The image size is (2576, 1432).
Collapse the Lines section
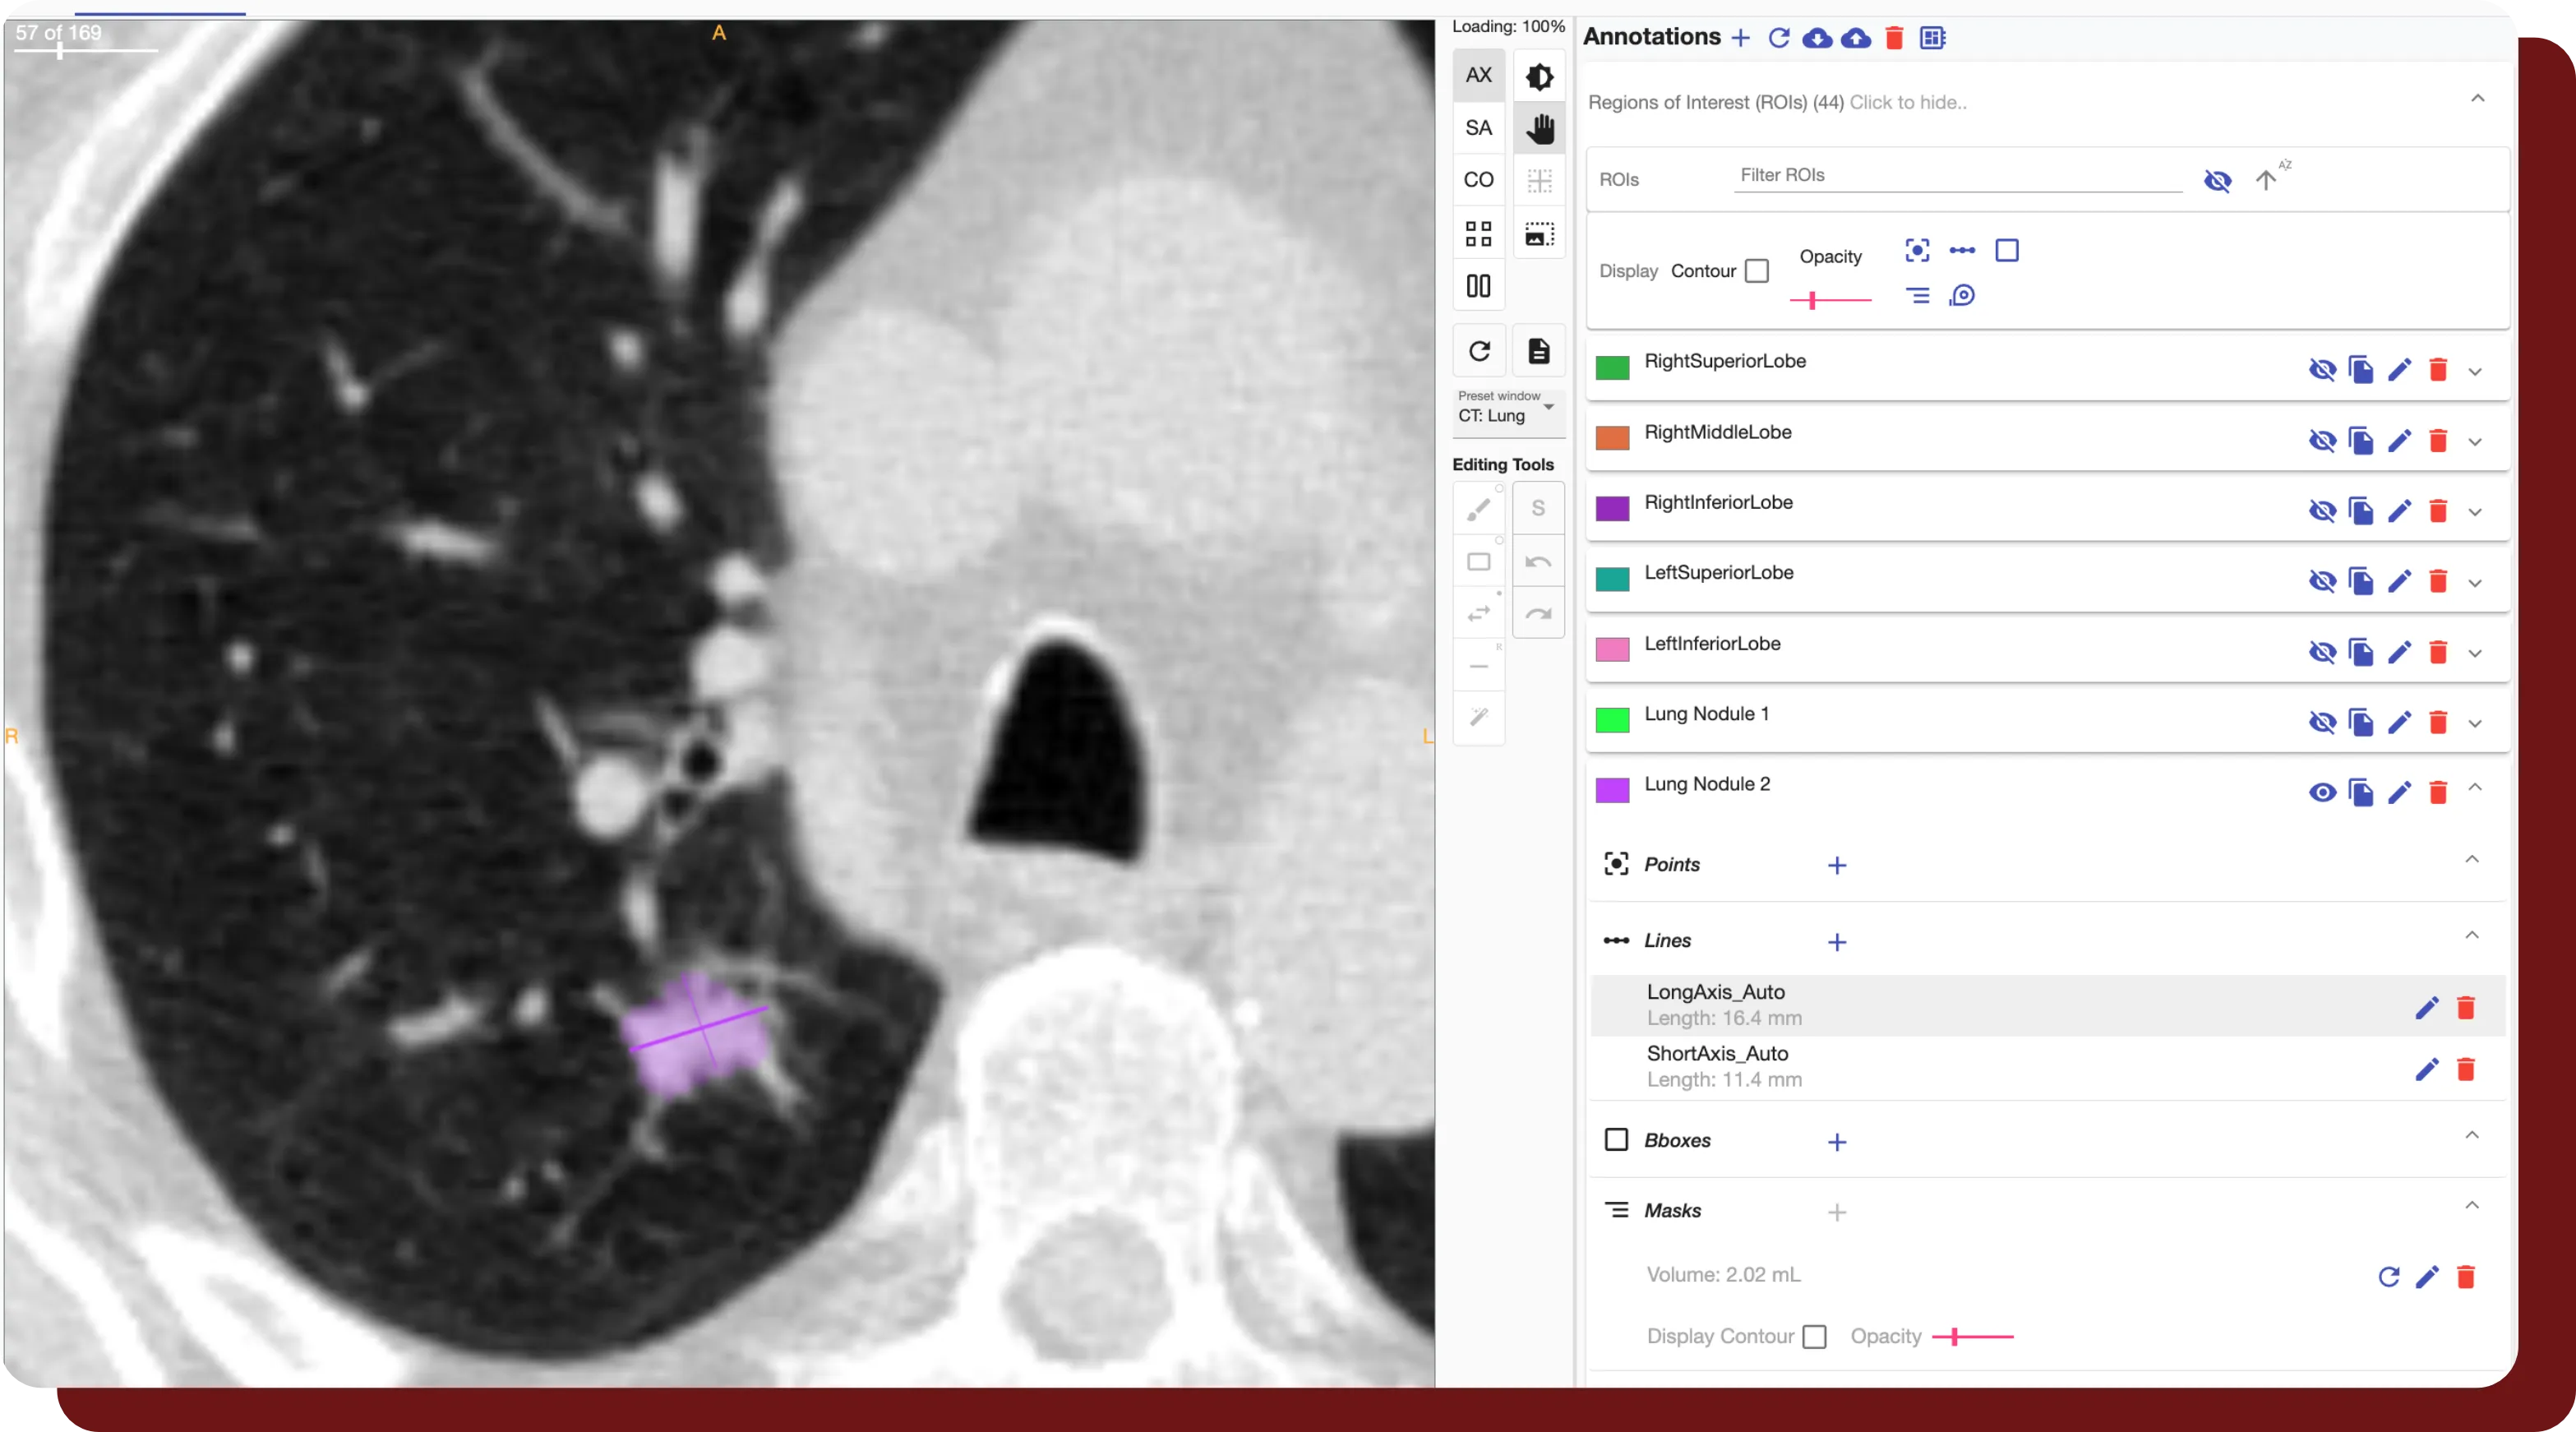click(2472, 936)
